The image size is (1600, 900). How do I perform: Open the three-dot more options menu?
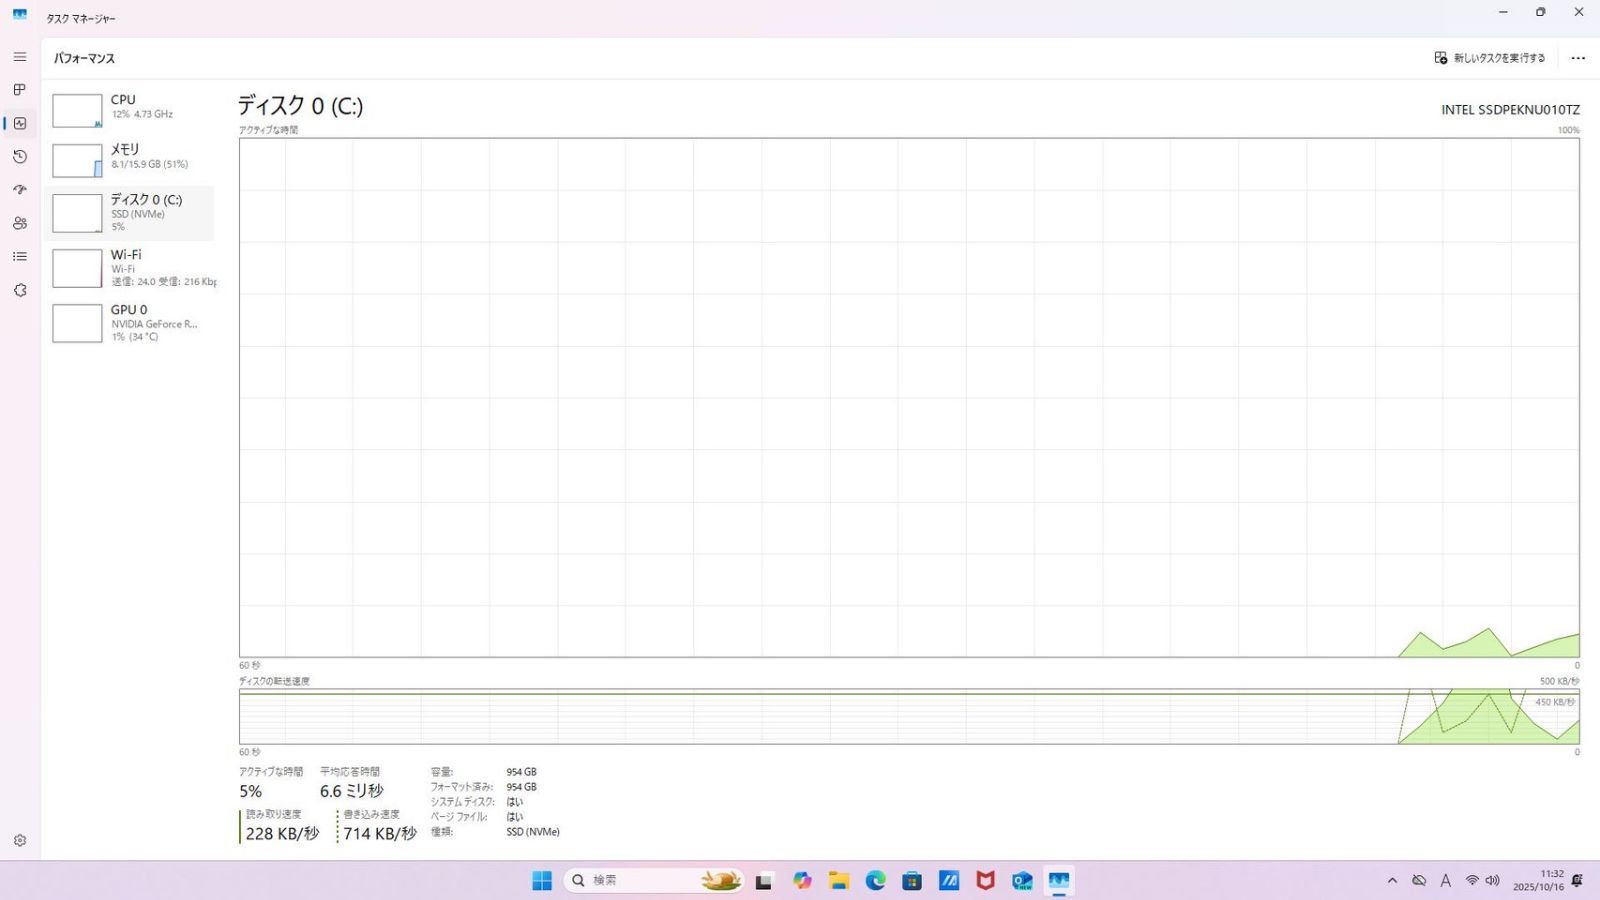click(x=1578, y=58)
